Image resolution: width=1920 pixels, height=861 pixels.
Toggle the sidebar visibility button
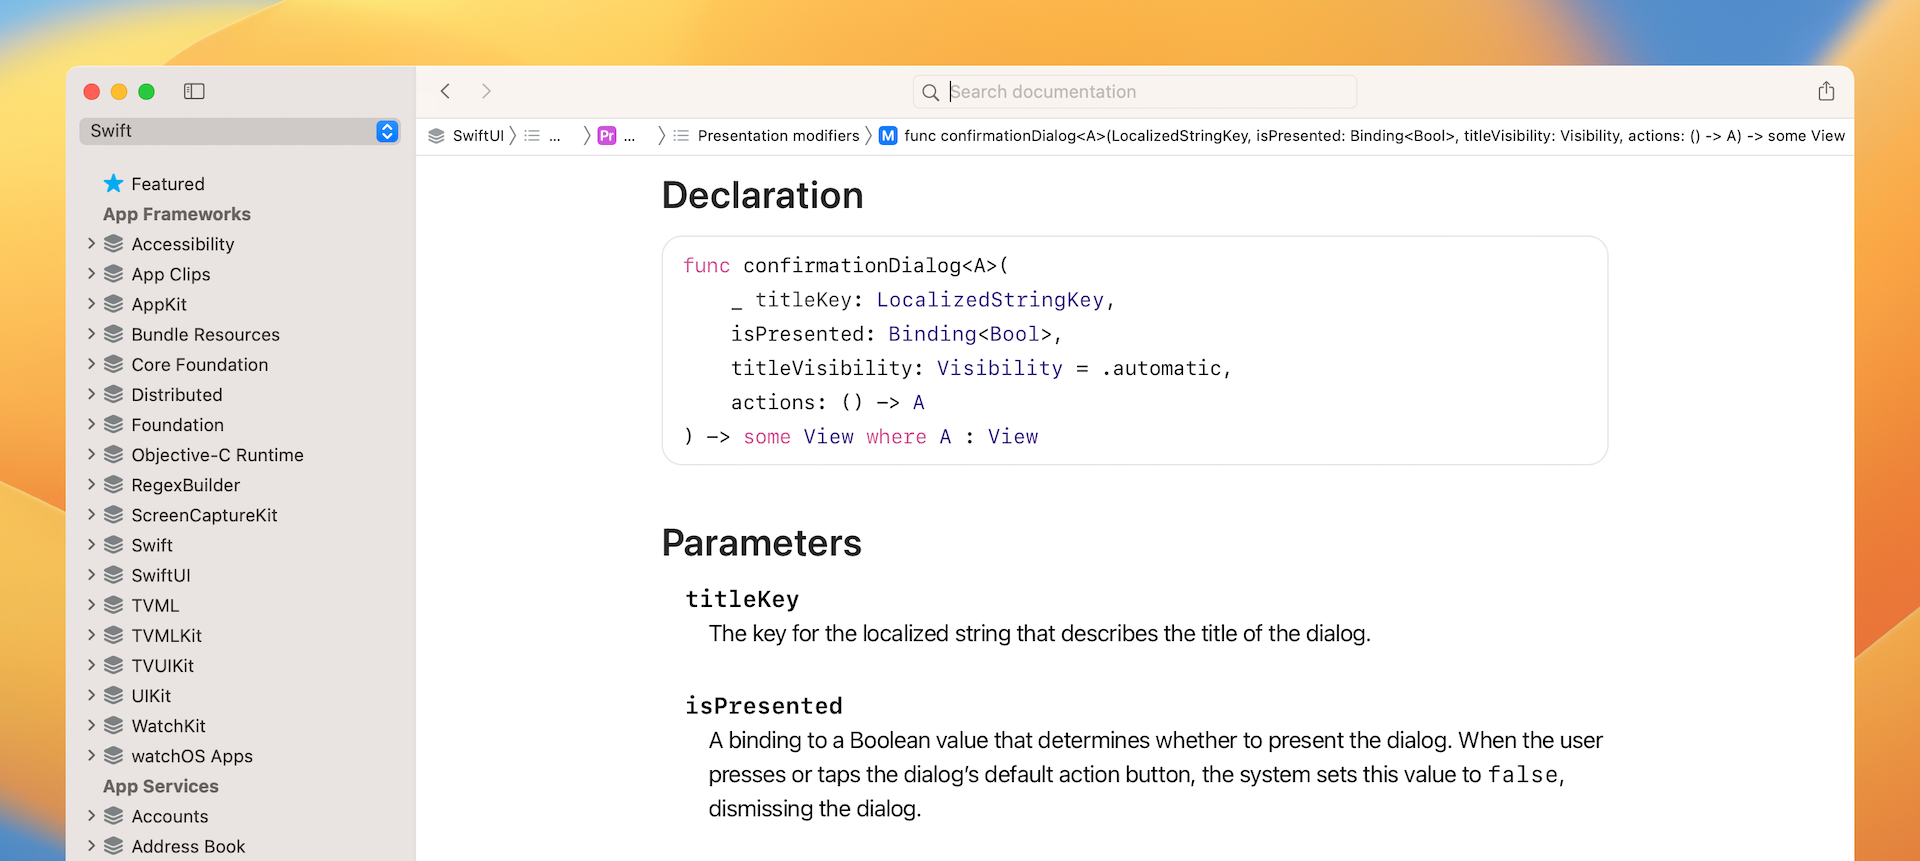(x=194, y=92)
